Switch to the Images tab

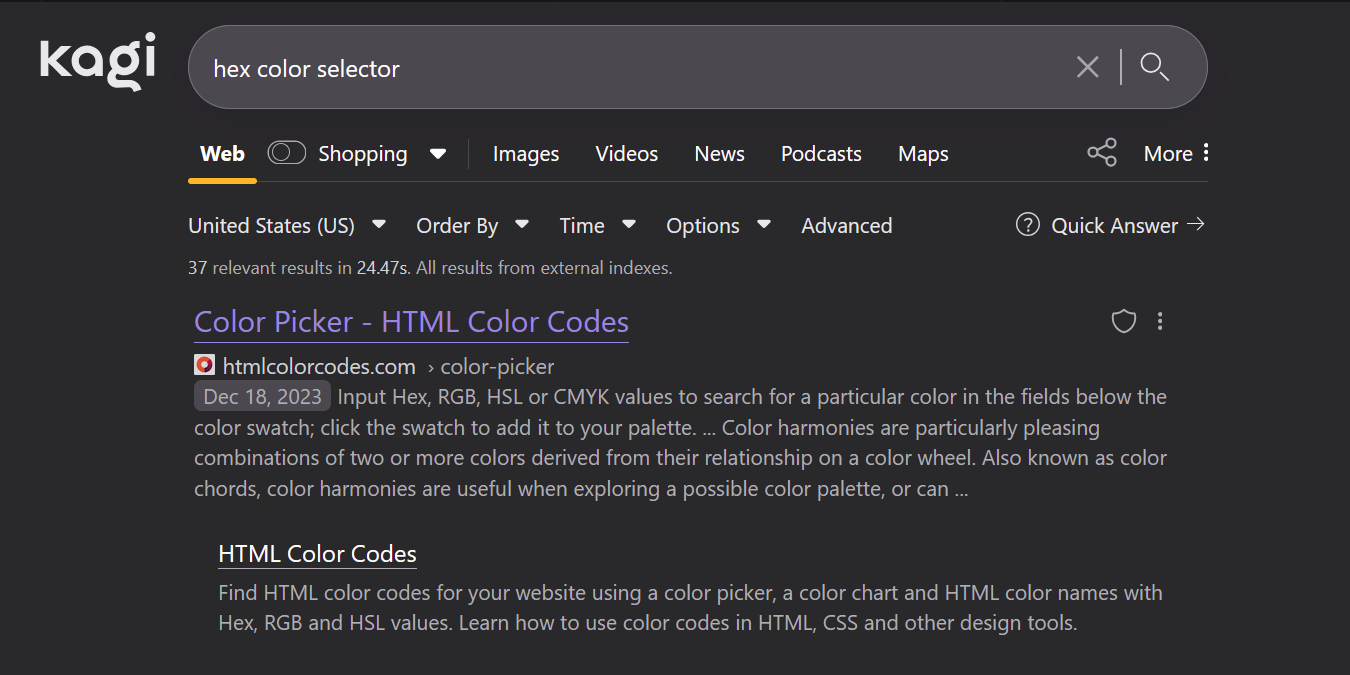tap(525, 154)
